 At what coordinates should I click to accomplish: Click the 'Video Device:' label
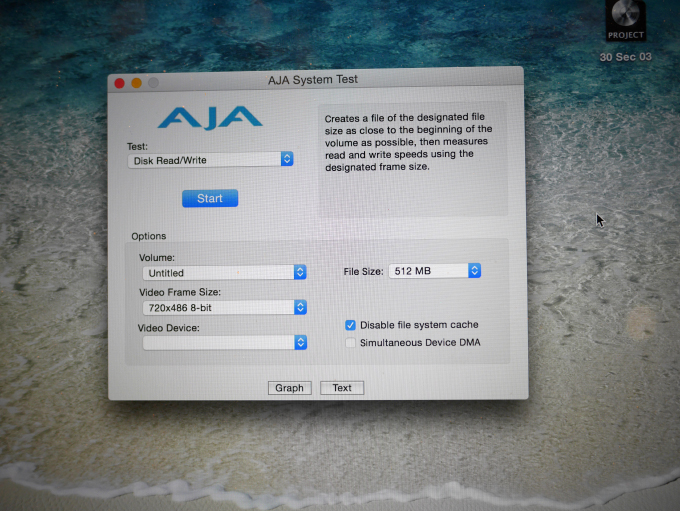[x=169, y=328]
